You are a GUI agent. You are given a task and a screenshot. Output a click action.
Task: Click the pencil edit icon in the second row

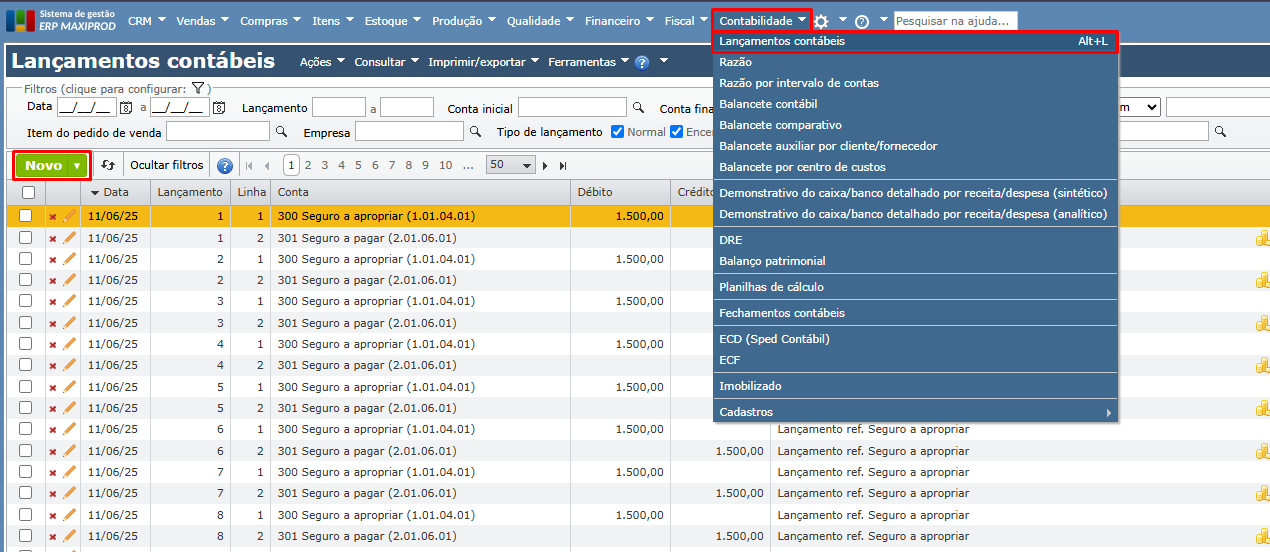click(69, 237)
